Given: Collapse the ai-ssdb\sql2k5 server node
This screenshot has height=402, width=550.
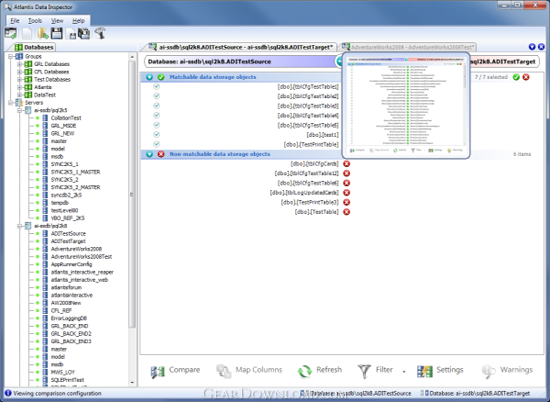Looking at the screenshot, I should click(x=20, y=110).
